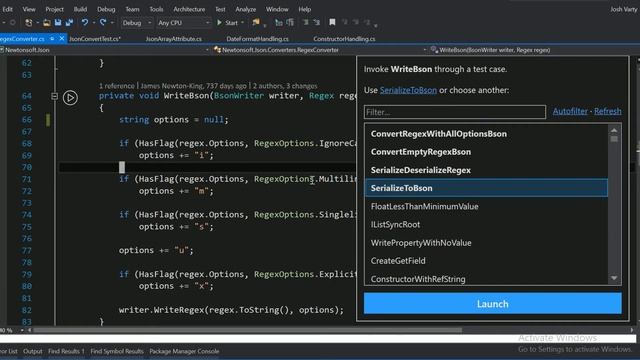Click inside the Filter text box
640x360 pixels.
coord(455,112)
